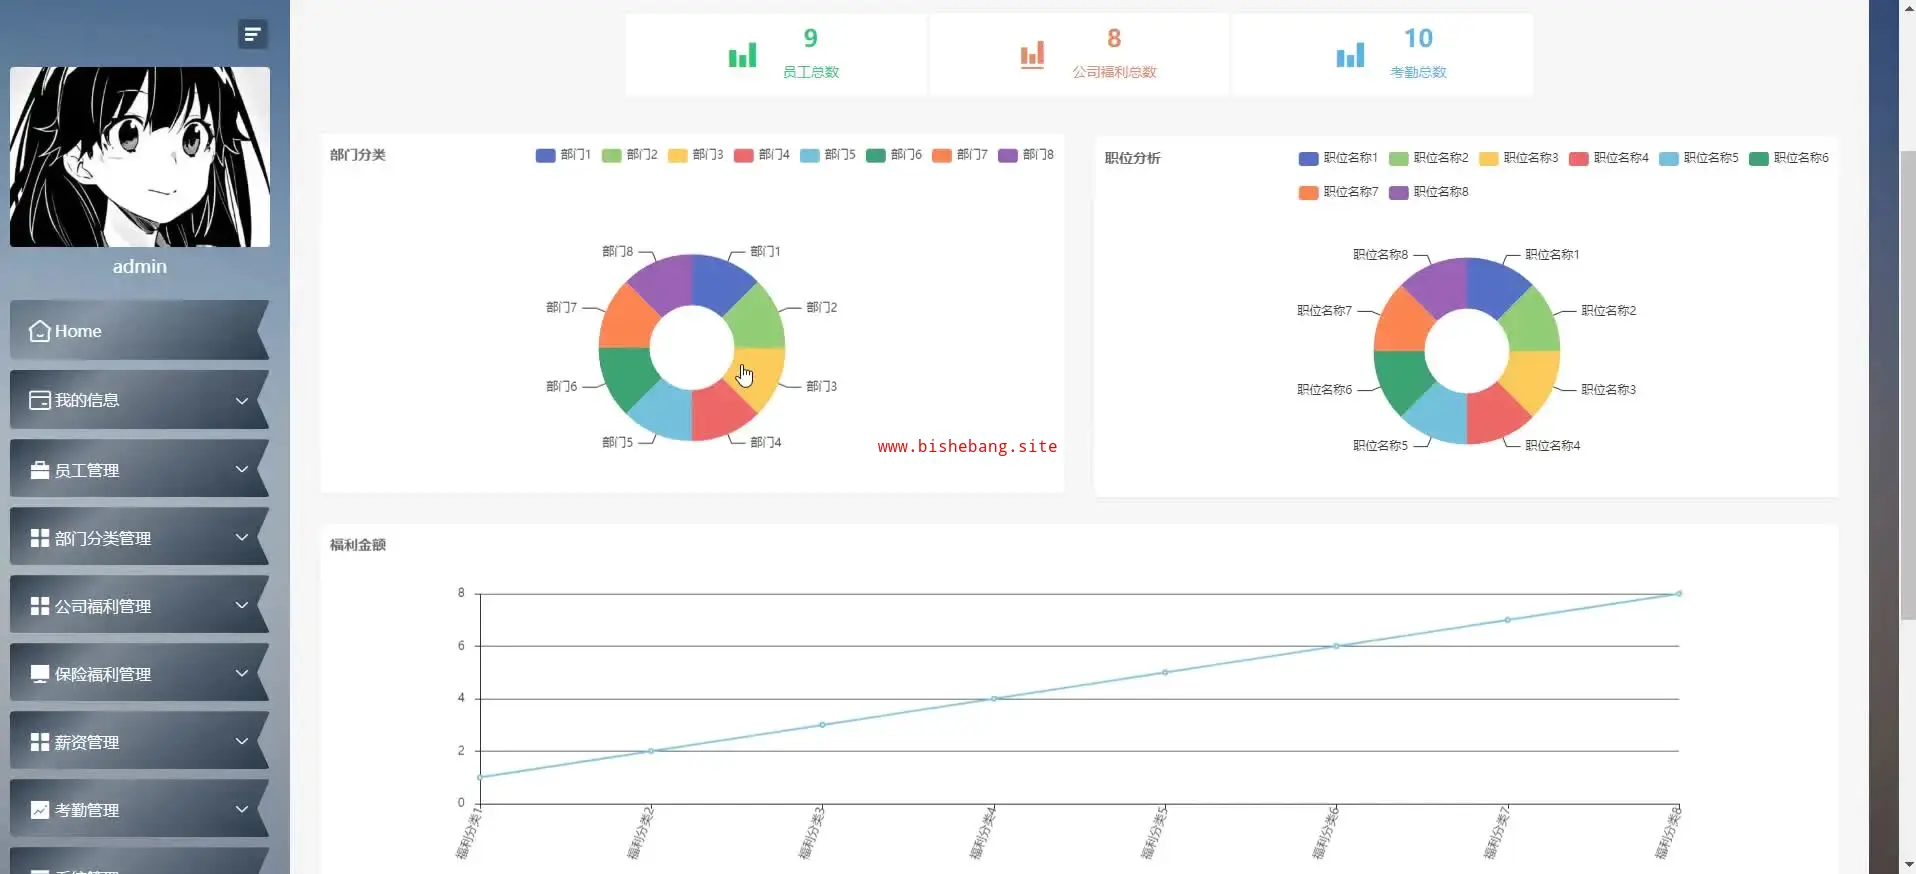1916x874 pixels.
Task: Toggle 部门1 legend item in 部门分类 chart
Action: [563, 155]
